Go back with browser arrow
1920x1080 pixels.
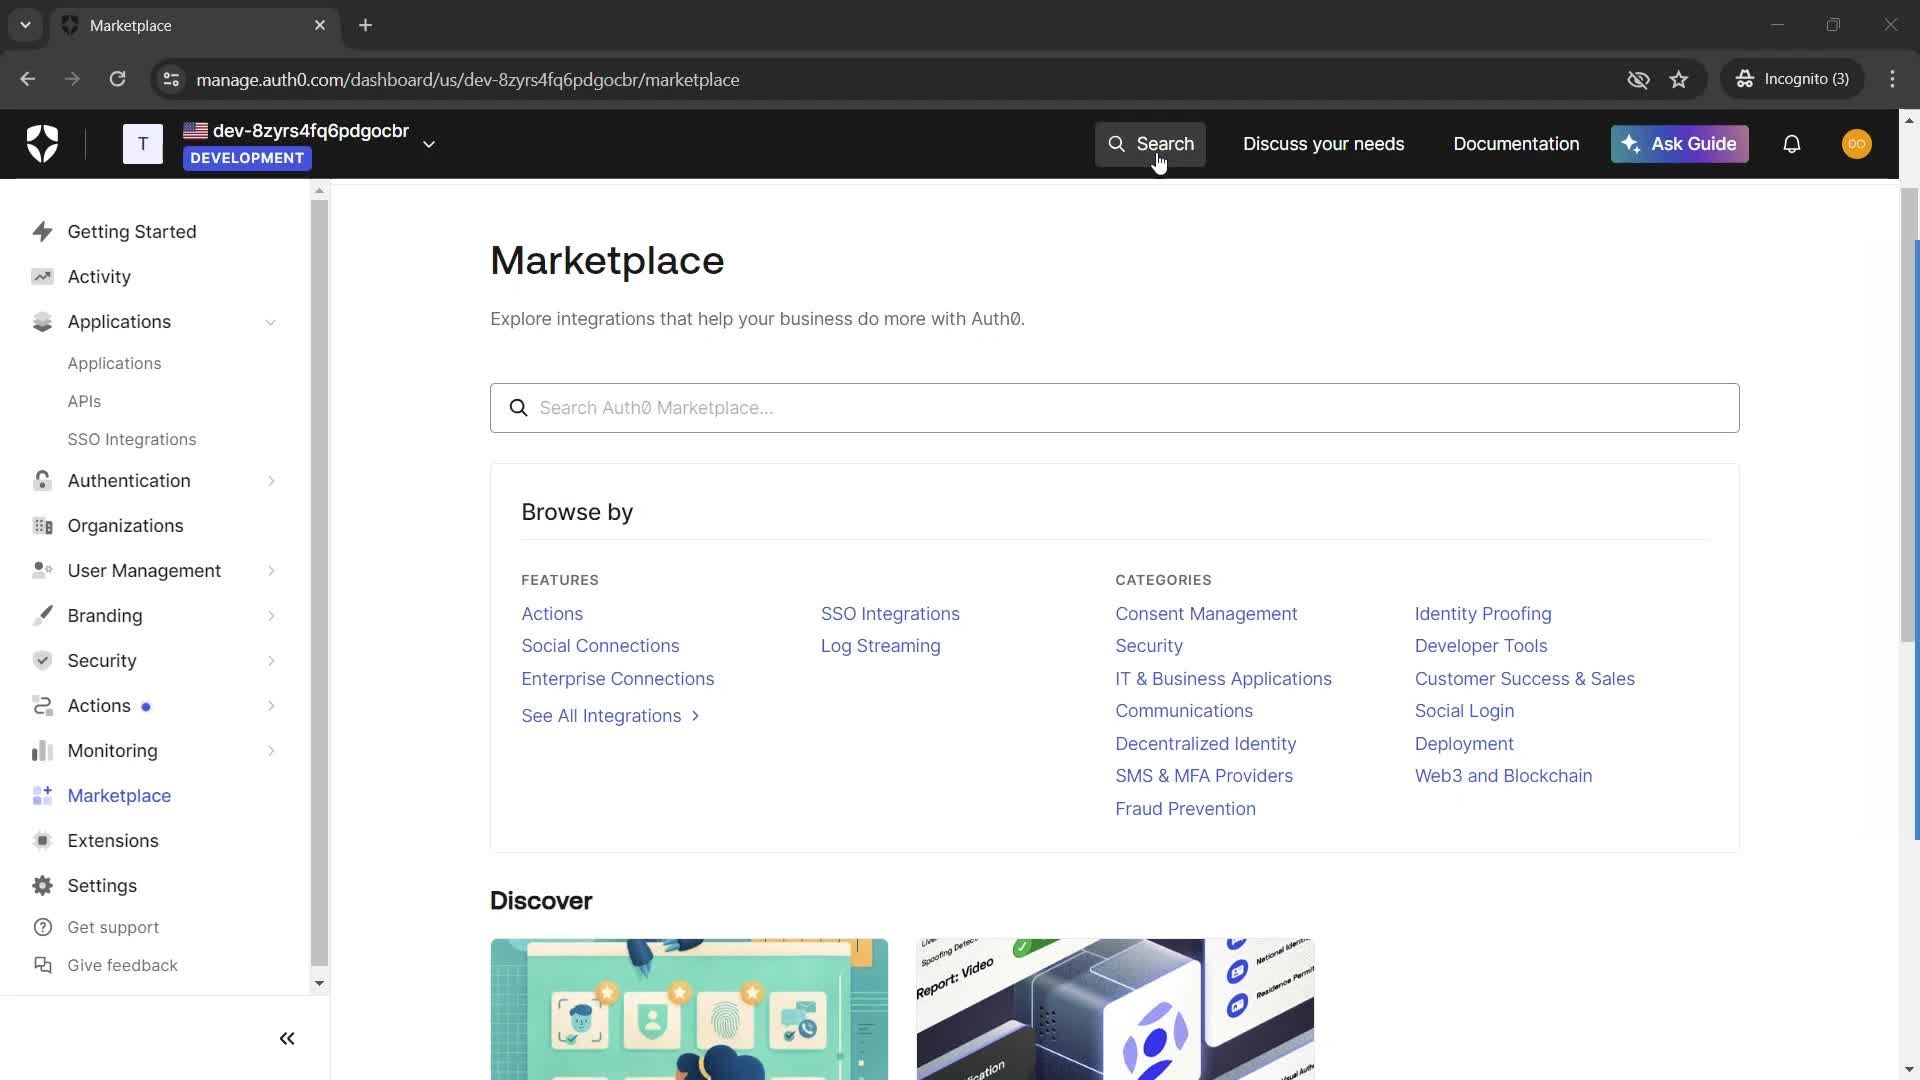28,79
